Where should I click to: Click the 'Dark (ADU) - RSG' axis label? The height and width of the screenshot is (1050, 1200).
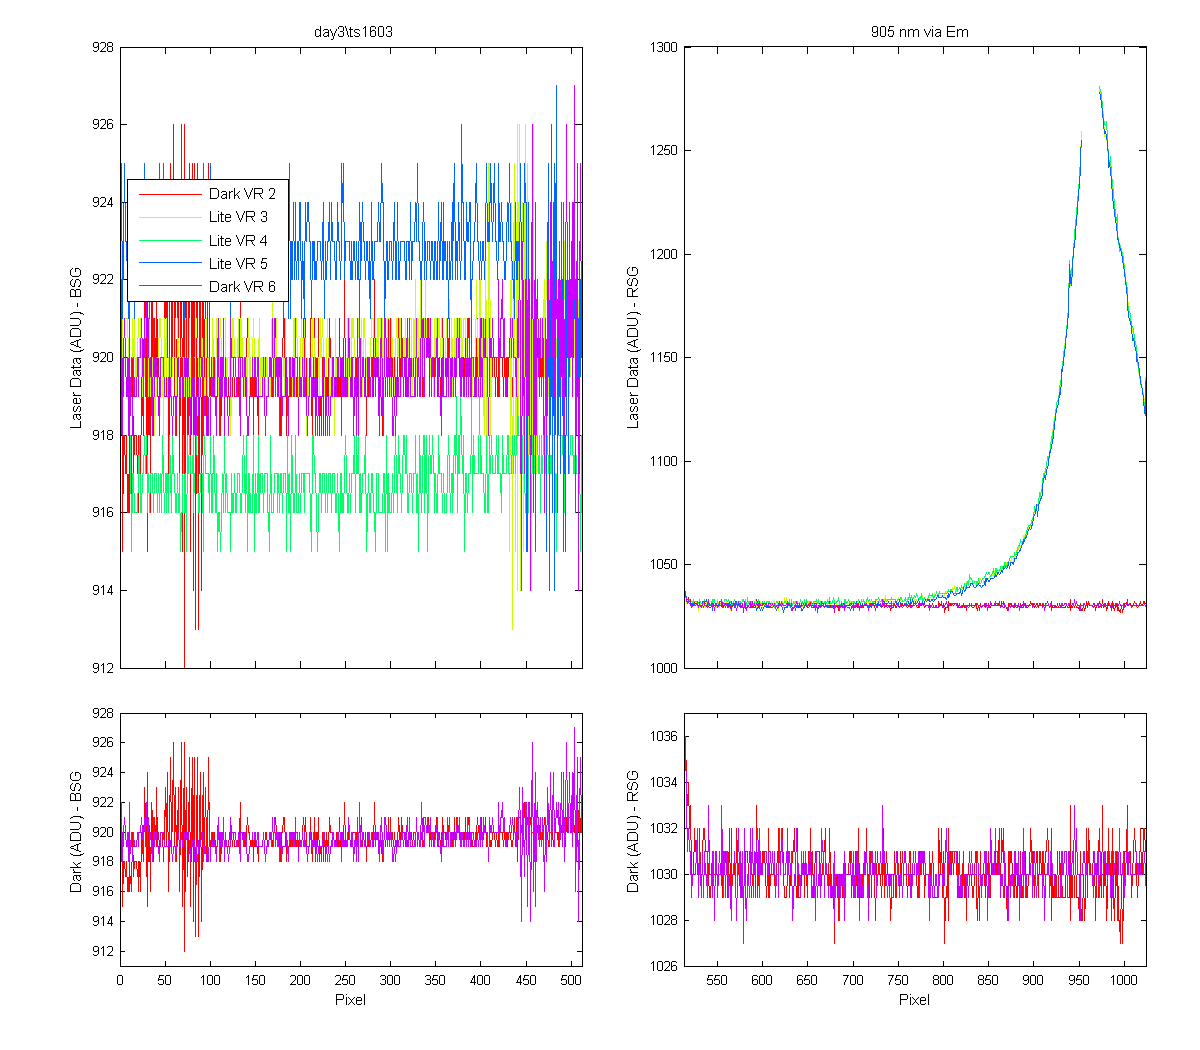coord(633,832)
